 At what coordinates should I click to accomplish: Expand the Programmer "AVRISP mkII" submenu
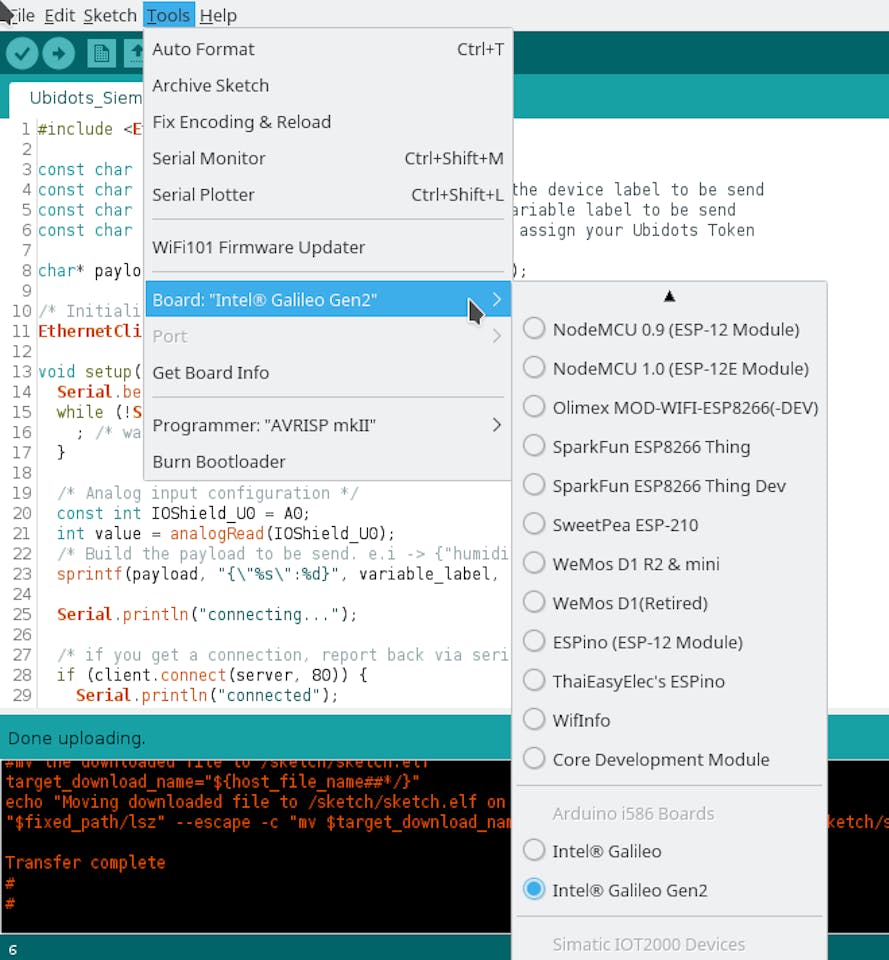[x=328, y=425]
